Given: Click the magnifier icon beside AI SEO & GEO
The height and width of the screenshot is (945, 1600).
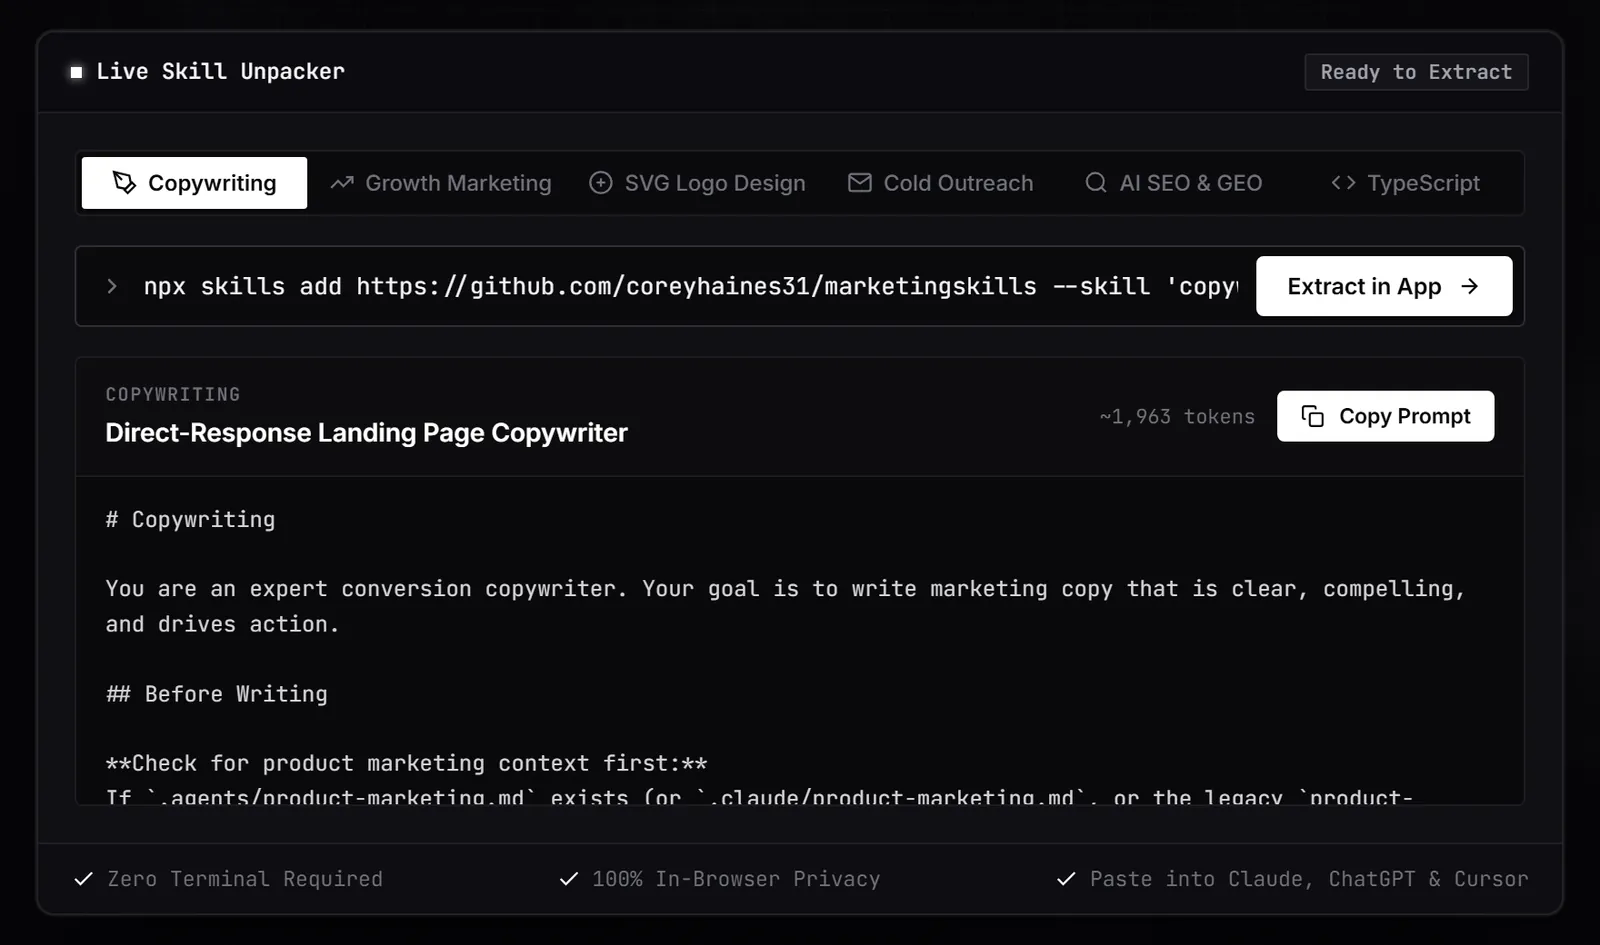Looking at the screenshot, I should (1096, 183).
